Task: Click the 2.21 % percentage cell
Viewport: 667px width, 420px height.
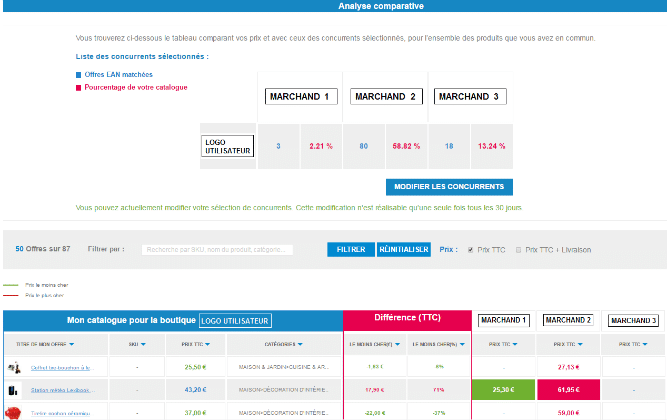Action: pos(321,146)
